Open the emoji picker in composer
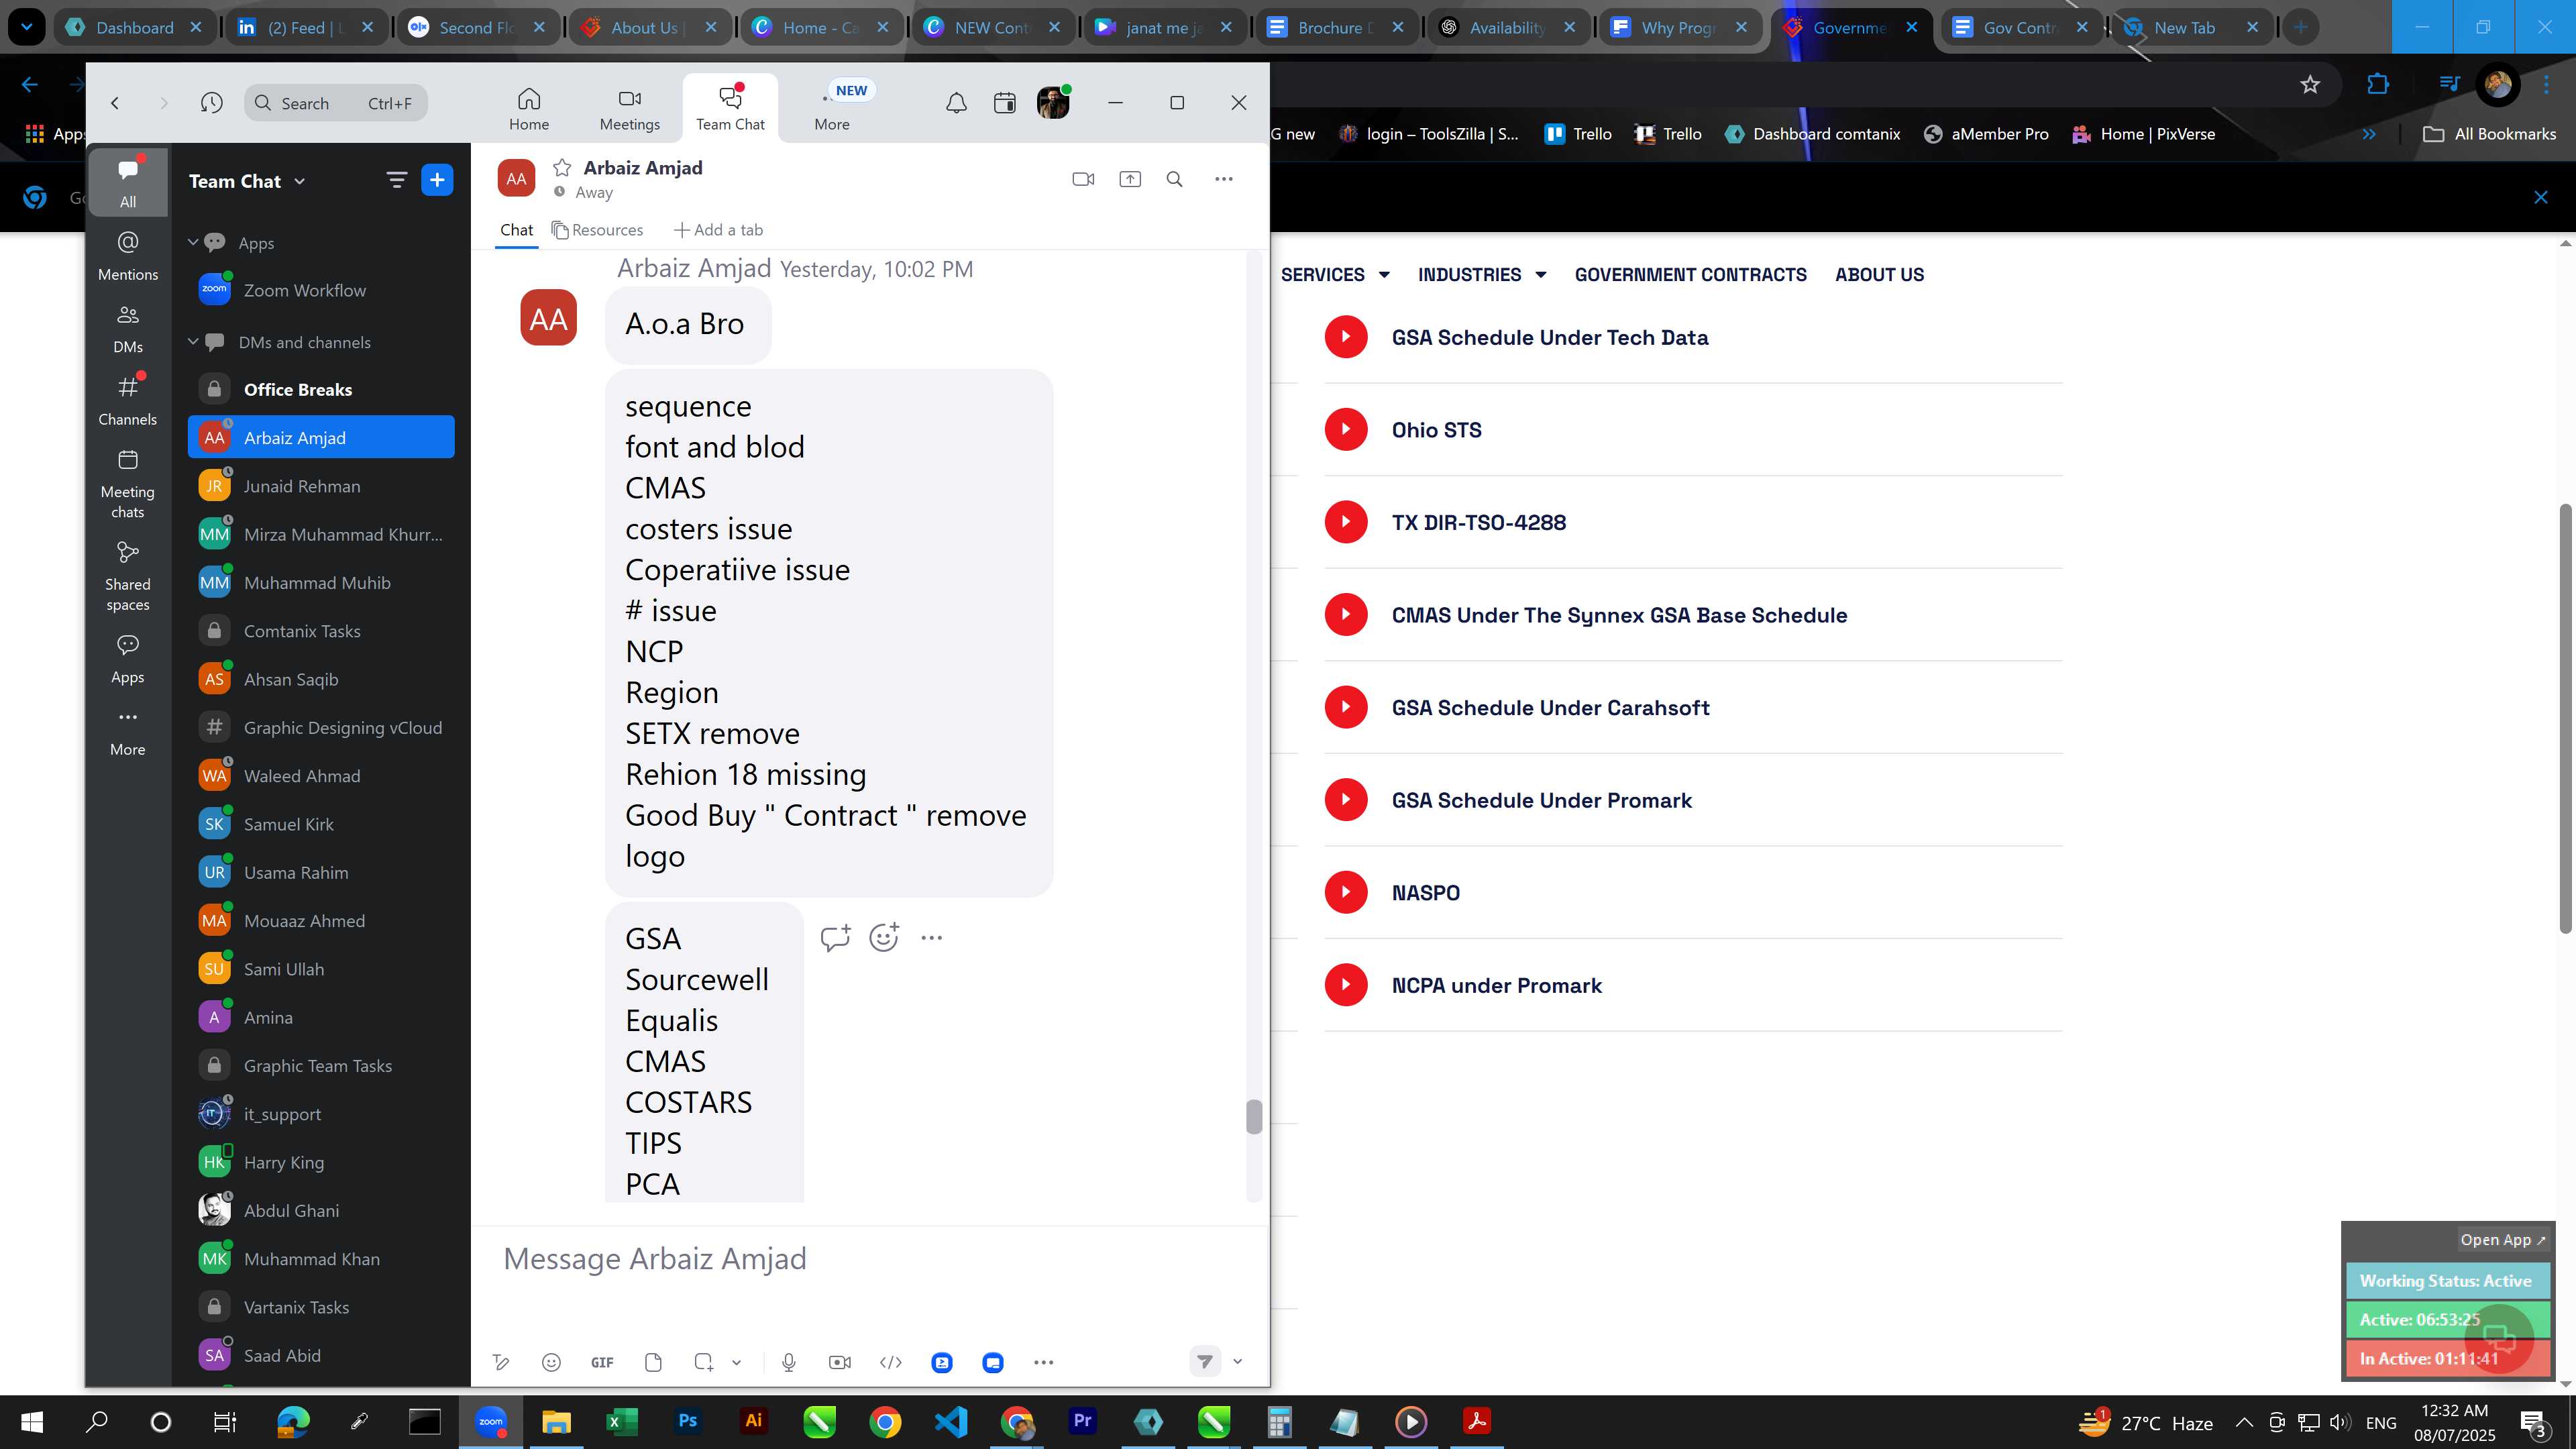Screen dimensions: 2576x1449 [551, 1362]
